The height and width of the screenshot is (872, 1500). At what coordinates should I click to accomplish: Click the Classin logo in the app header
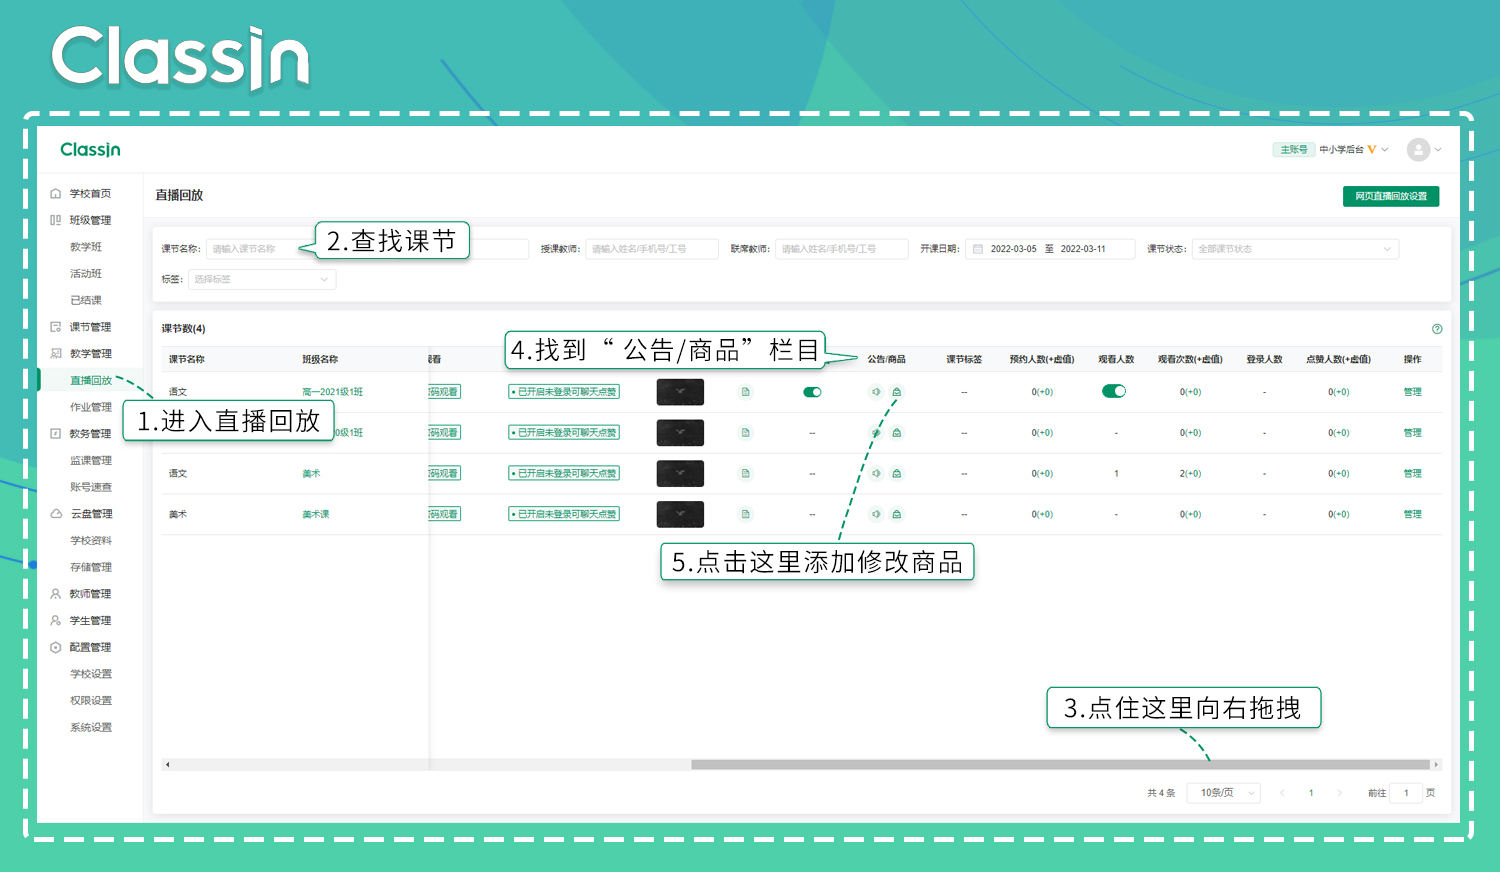pos(90,150)
